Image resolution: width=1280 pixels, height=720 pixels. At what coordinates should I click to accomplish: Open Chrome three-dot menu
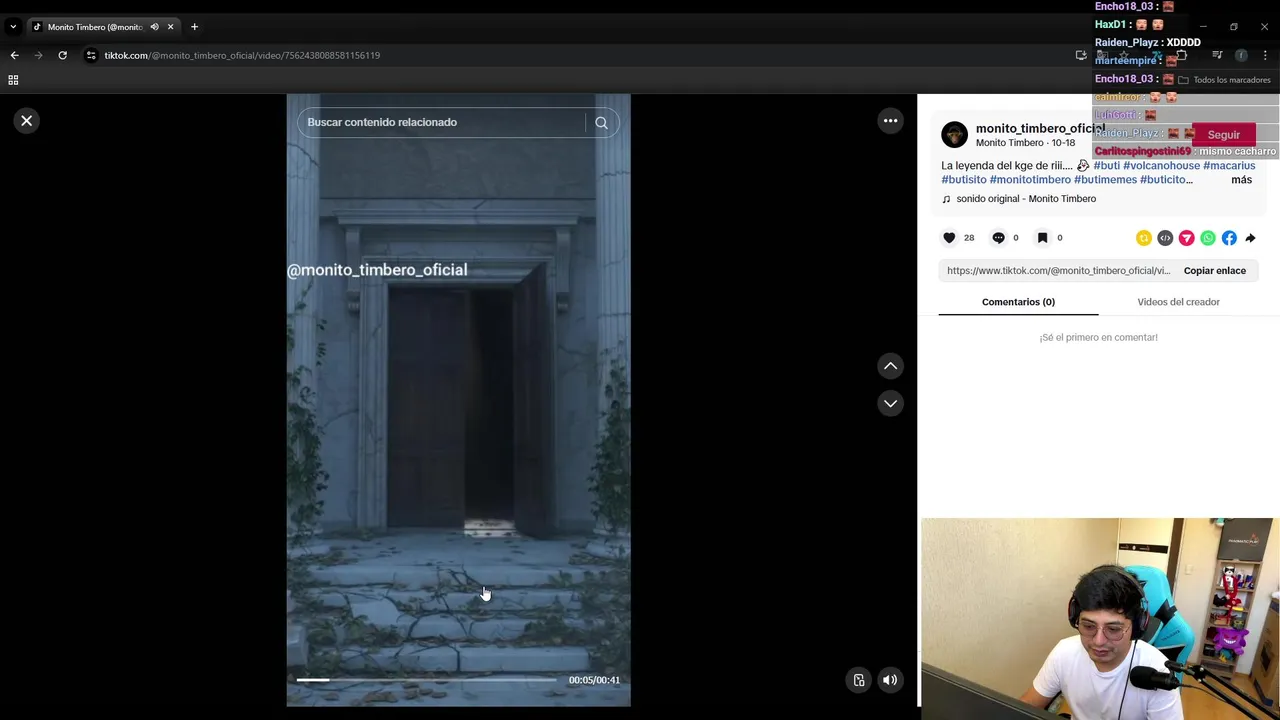pos(1264,55)
